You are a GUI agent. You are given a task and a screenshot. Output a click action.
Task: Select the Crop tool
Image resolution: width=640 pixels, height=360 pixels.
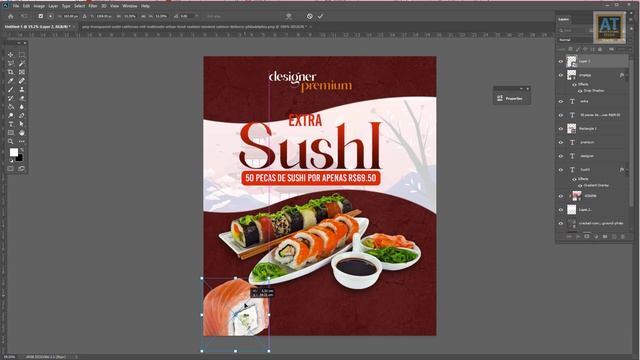tap(11, 72)
